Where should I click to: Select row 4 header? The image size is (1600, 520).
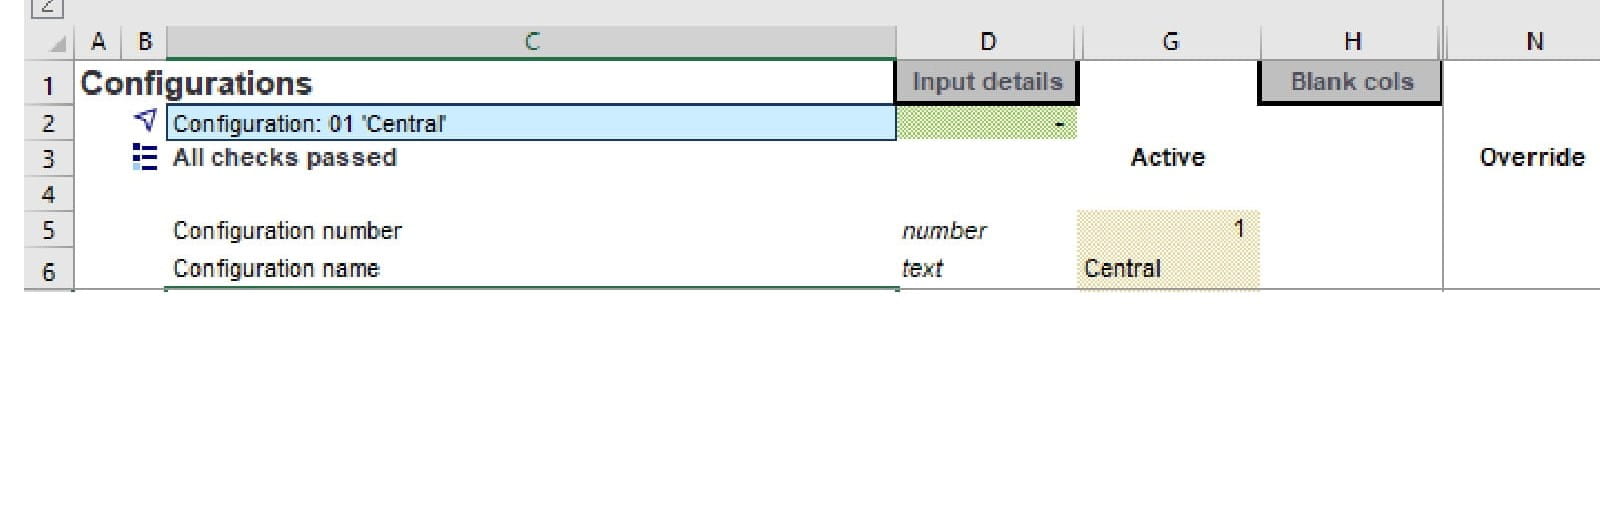(x=48, y=194)
